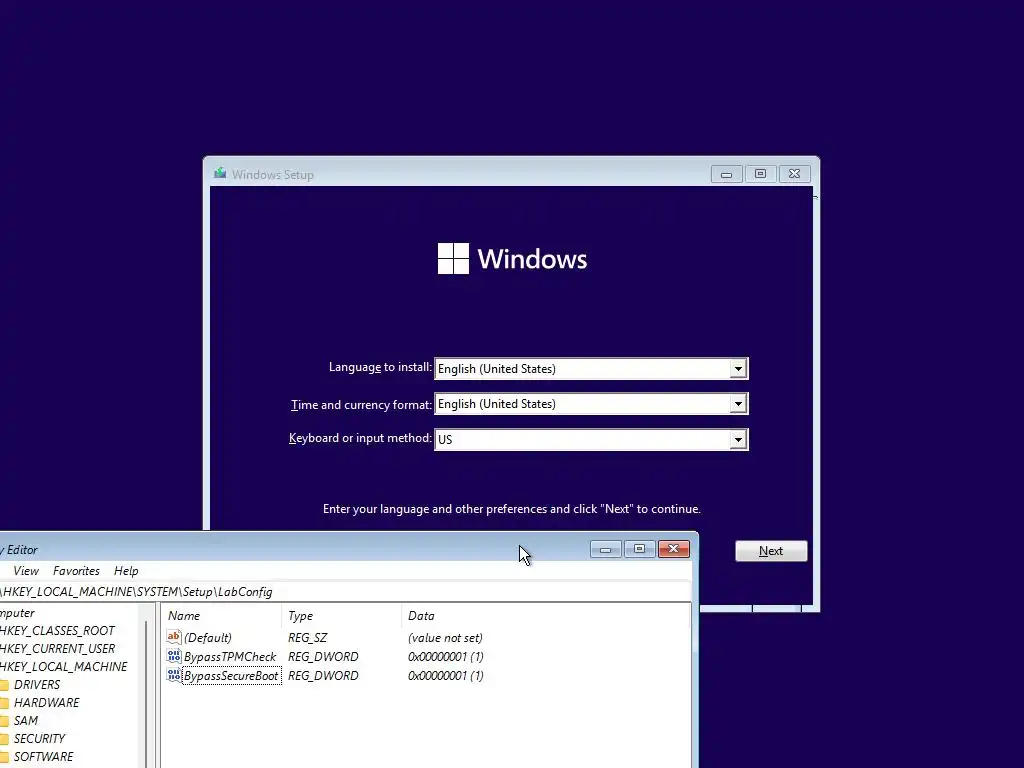The image size is (1024, 768).
Task: Click the SOFTWARE folder icon
Action: (x=3, y=756)
